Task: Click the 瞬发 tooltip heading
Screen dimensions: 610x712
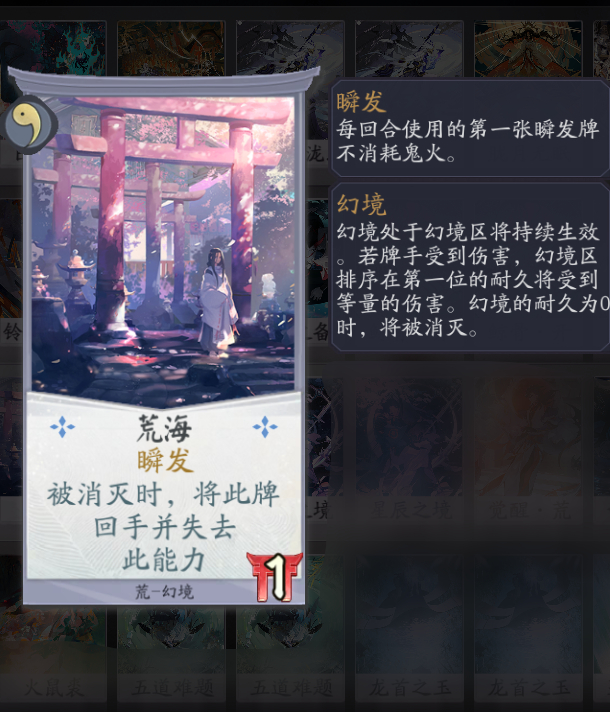Action: click(361, 101)
